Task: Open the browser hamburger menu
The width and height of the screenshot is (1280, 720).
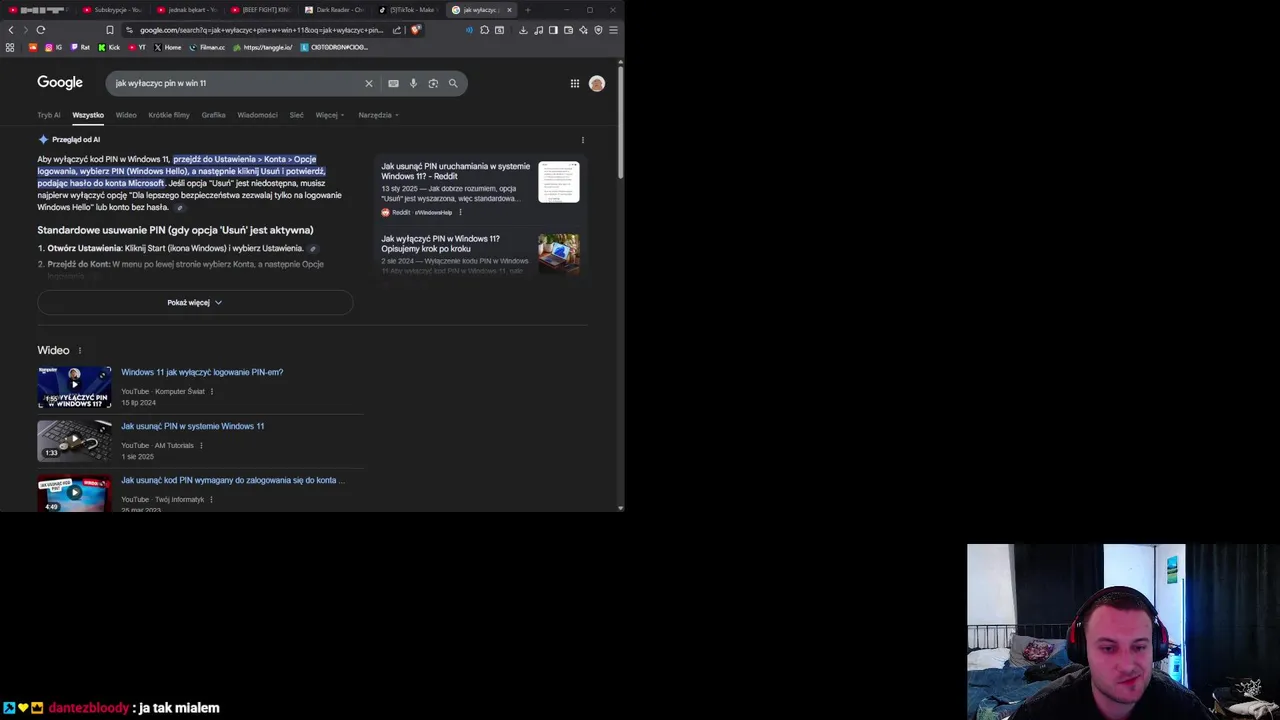Action: 613,30
